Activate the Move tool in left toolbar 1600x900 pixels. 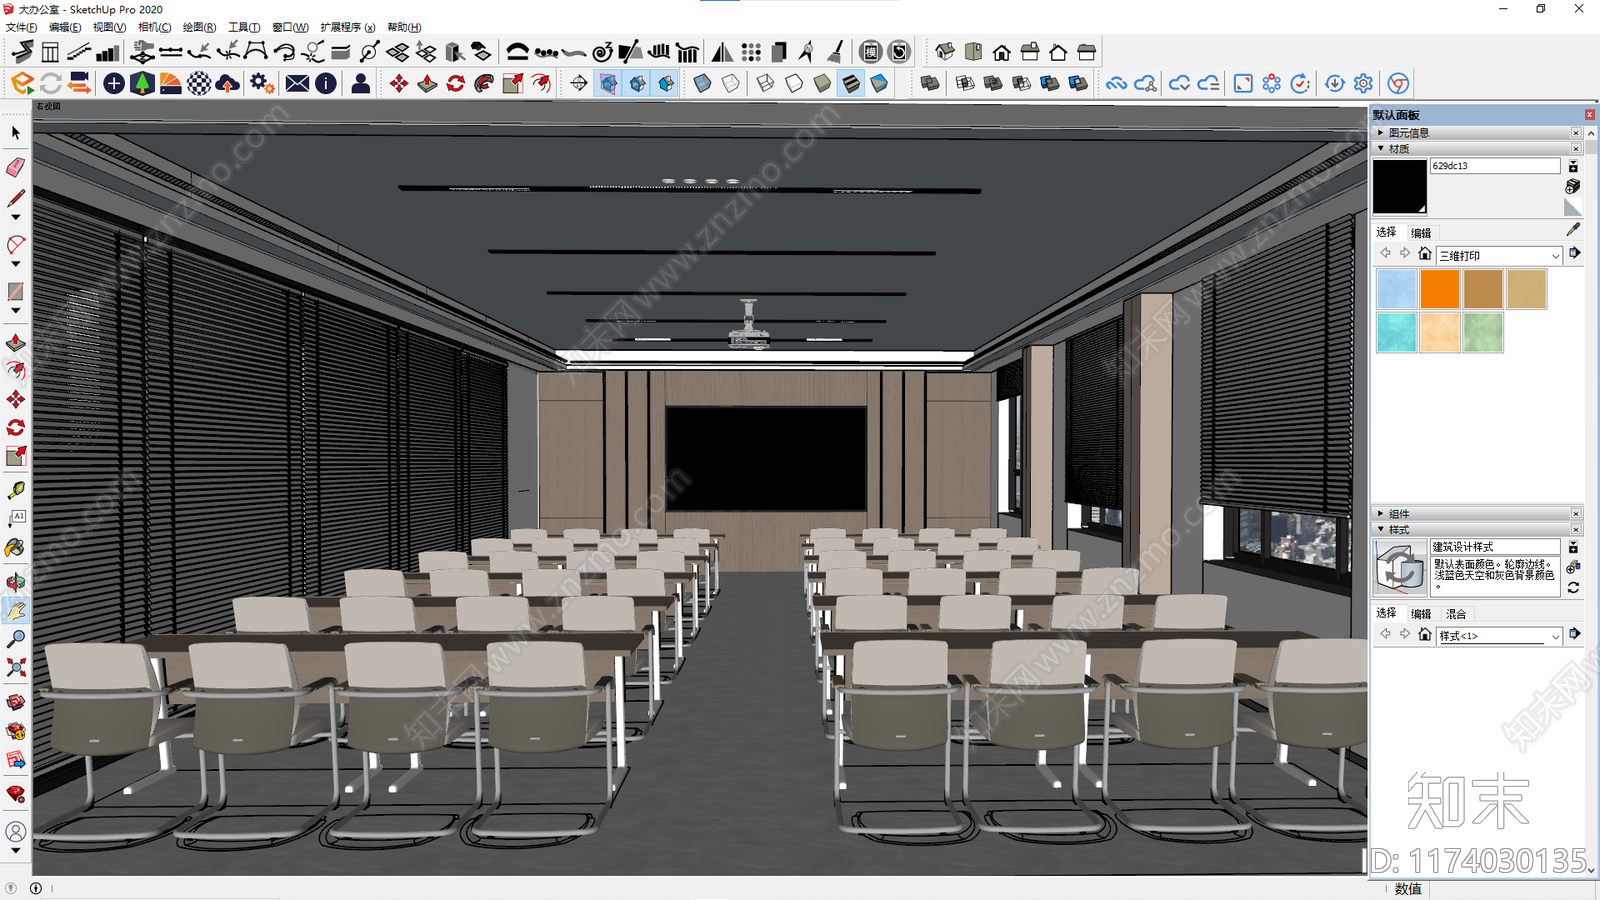tap(16, 399)
